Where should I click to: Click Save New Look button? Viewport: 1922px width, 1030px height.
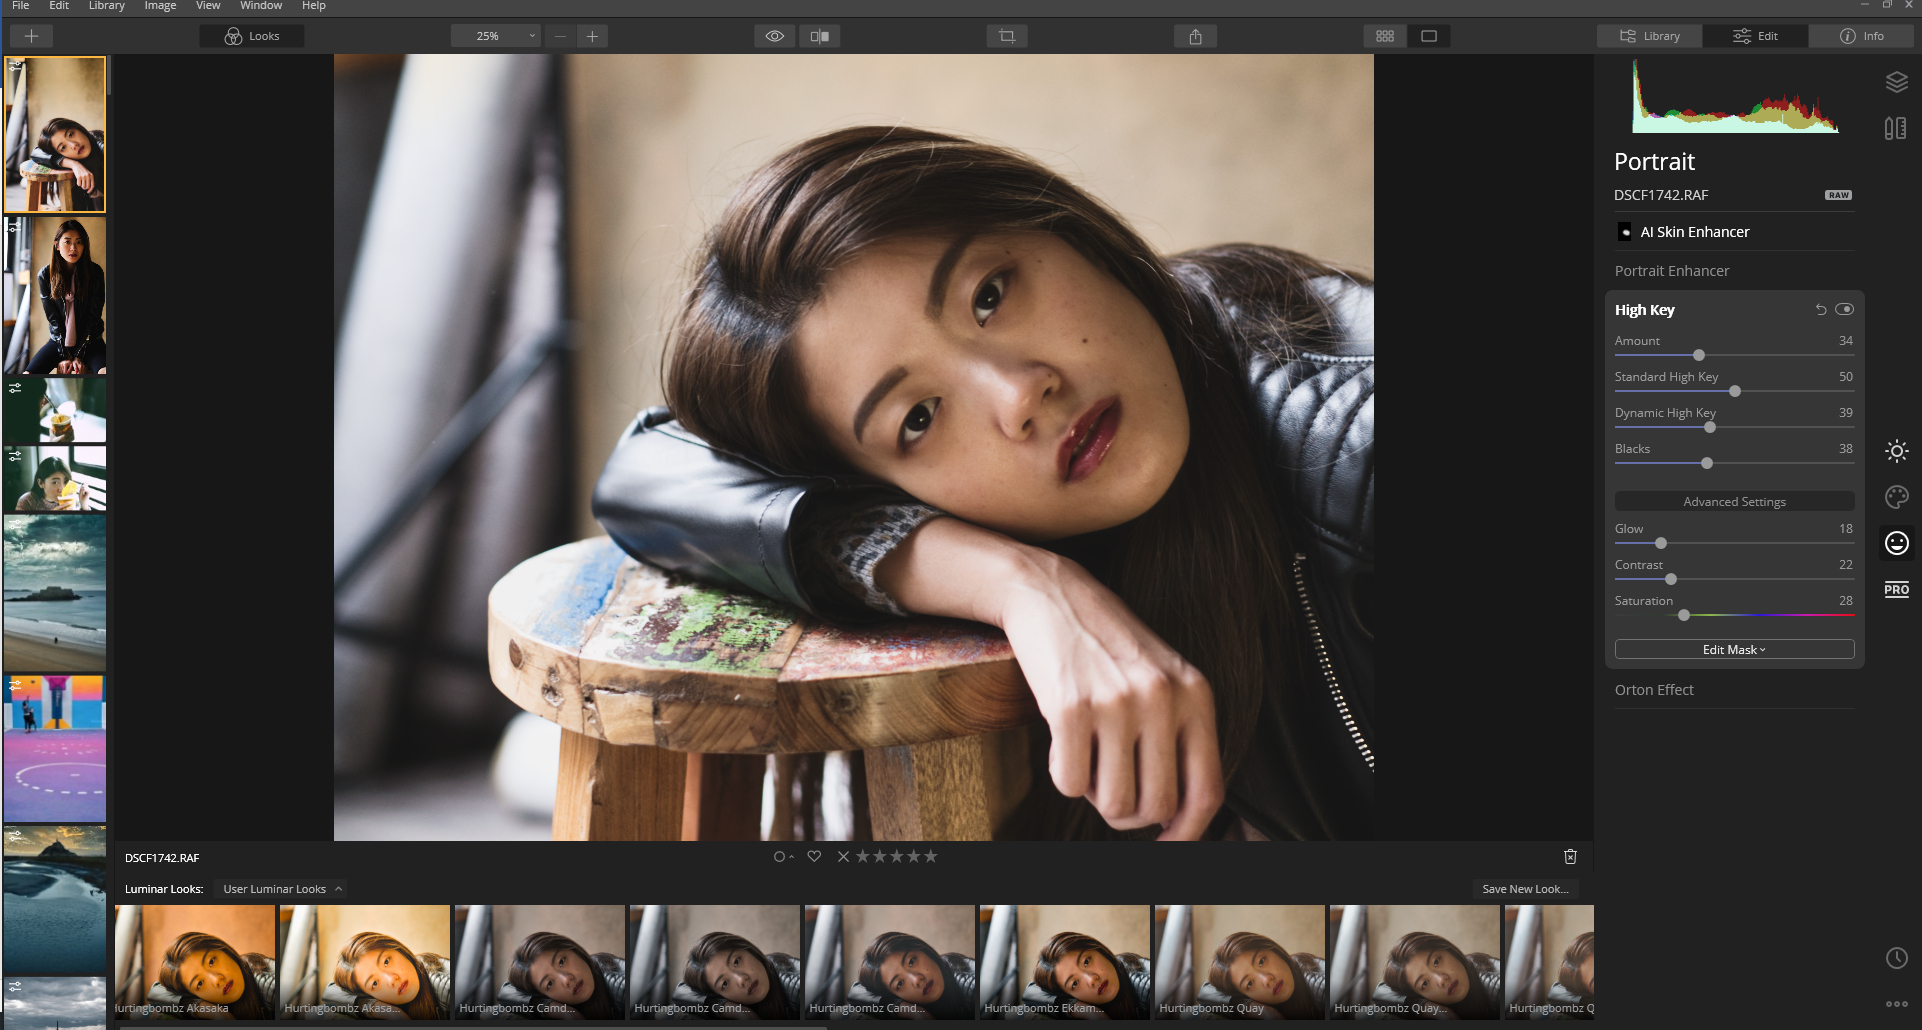click(1525, 889)
